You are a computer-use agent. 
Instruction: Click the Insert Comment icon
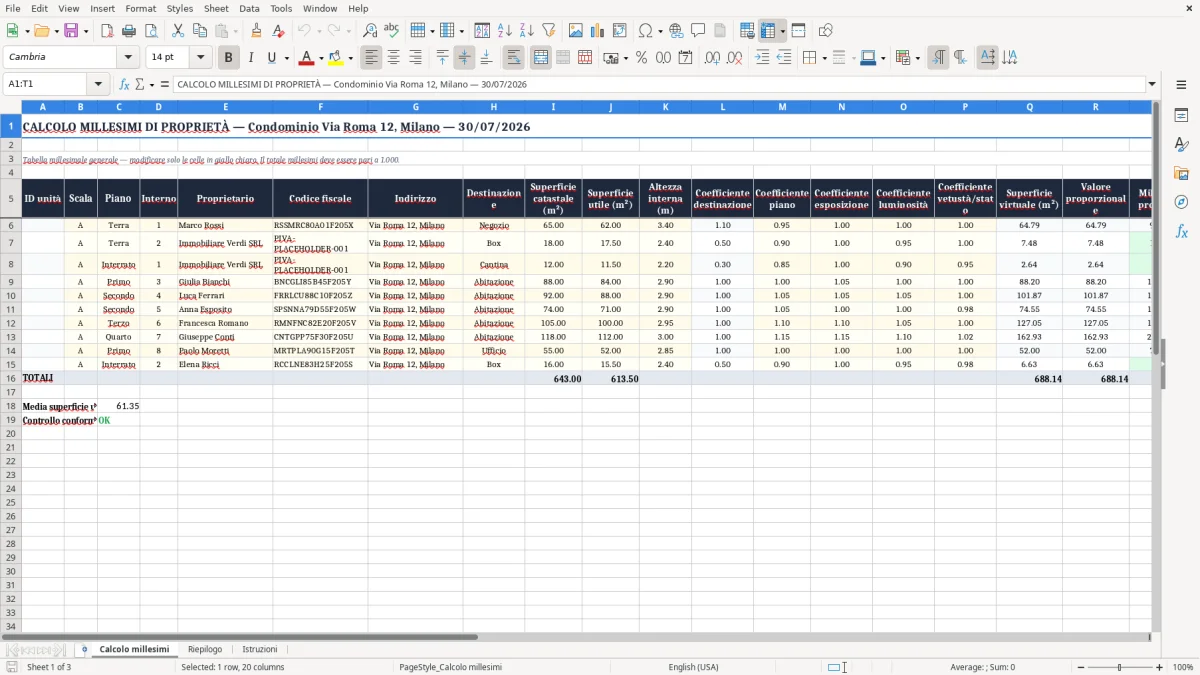698,31
